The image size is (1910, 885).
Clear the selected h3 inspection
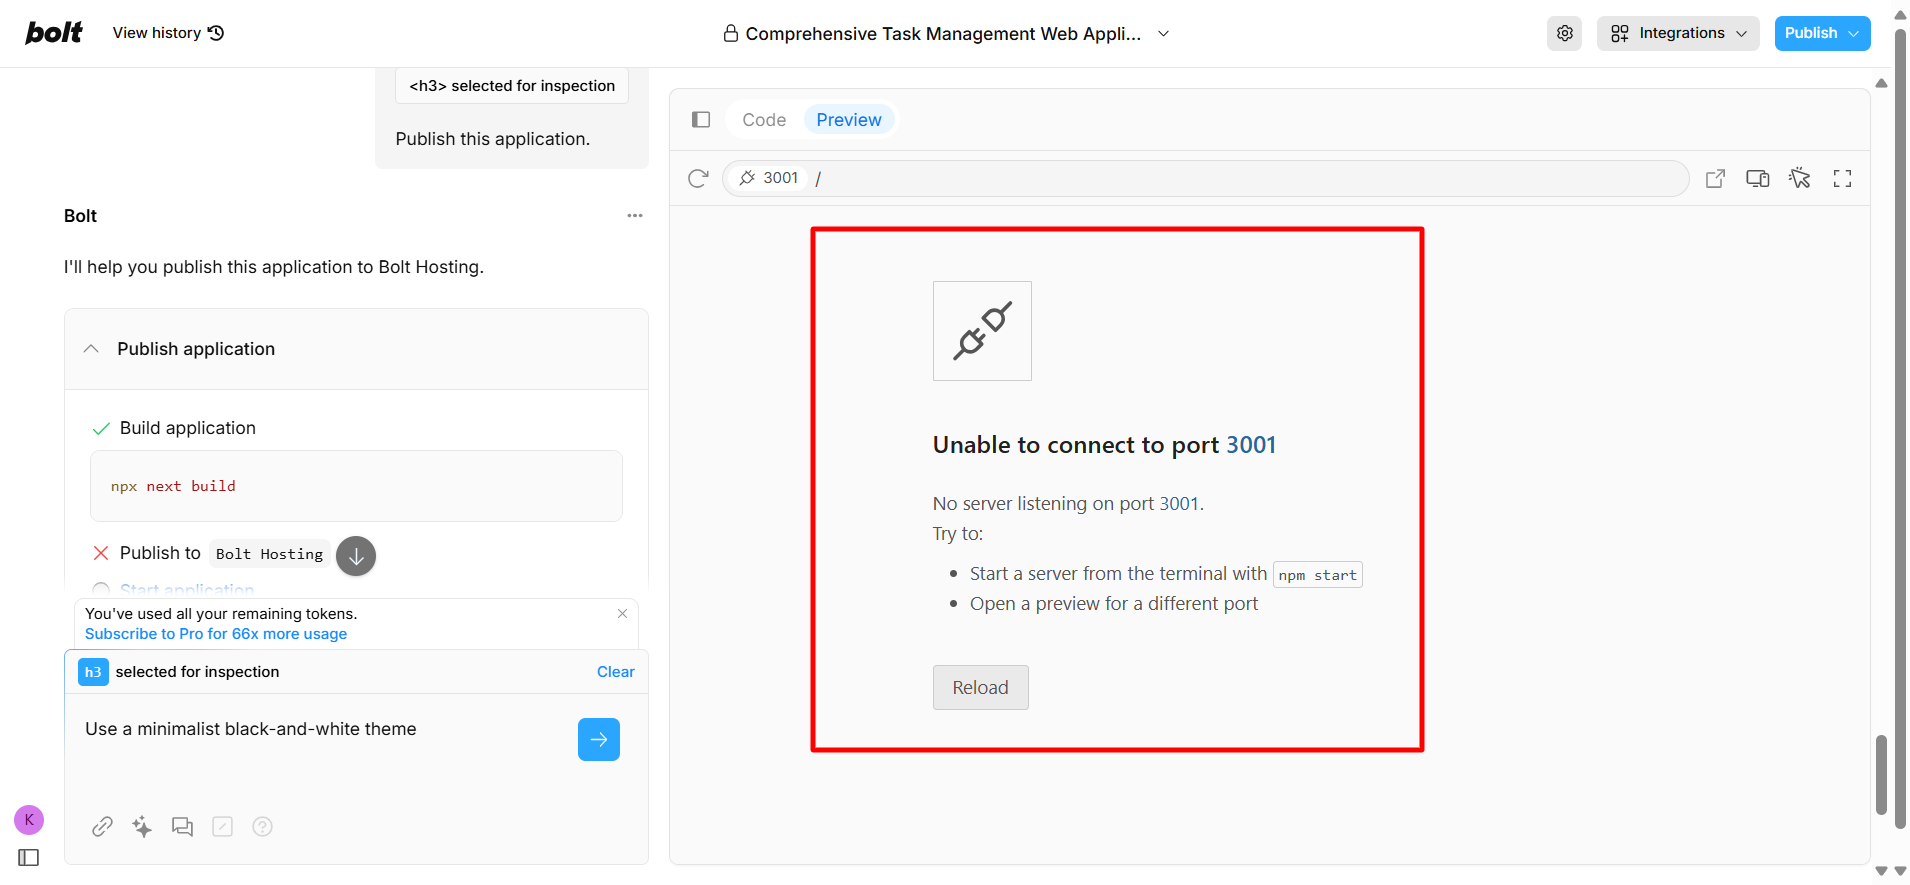(x=616, y=672)
